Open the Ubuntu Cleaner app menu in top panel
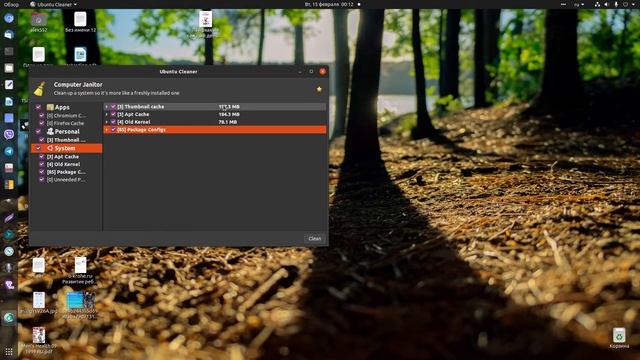This screenshot has width=640, height=360. [53, 4]
